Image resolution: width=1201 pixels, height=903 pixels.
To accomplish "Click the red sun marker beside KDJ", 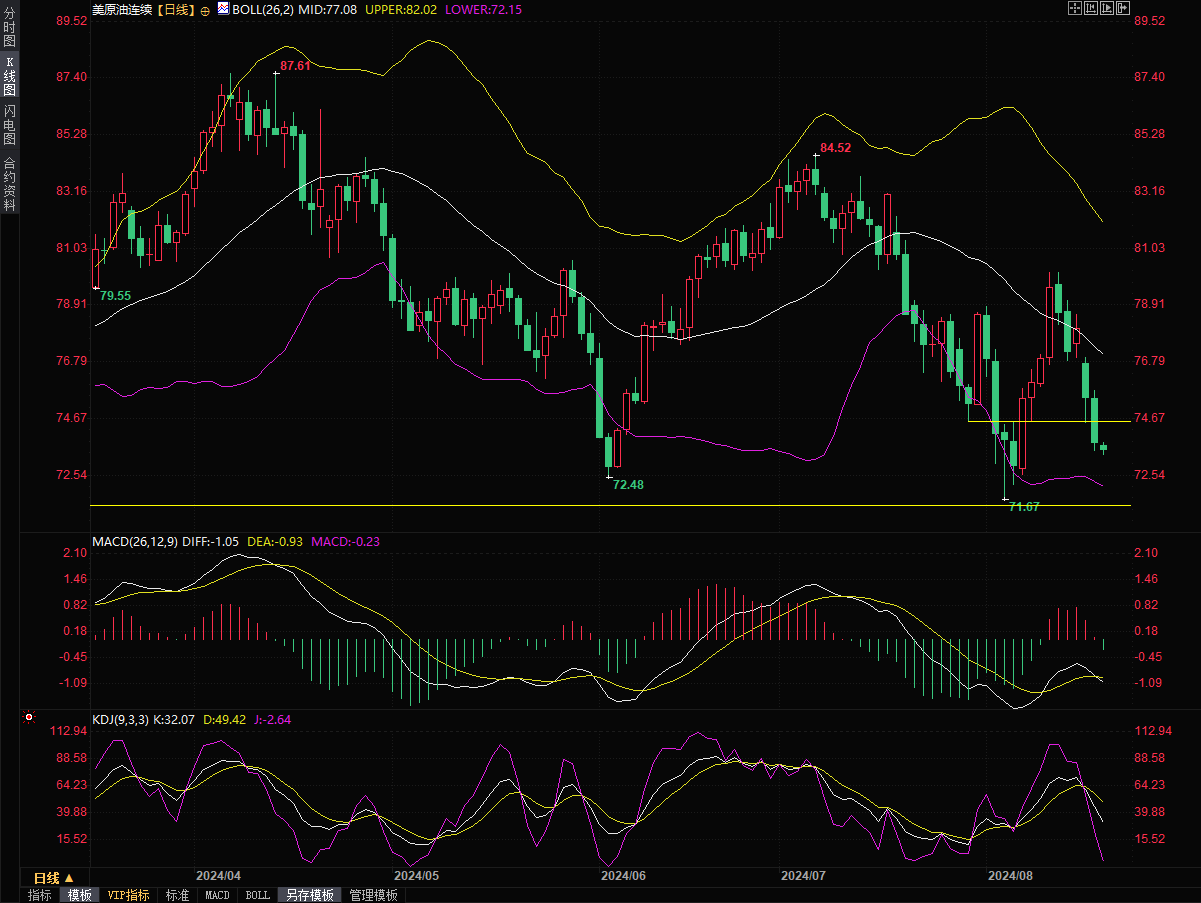I will [x=29, y=718].
